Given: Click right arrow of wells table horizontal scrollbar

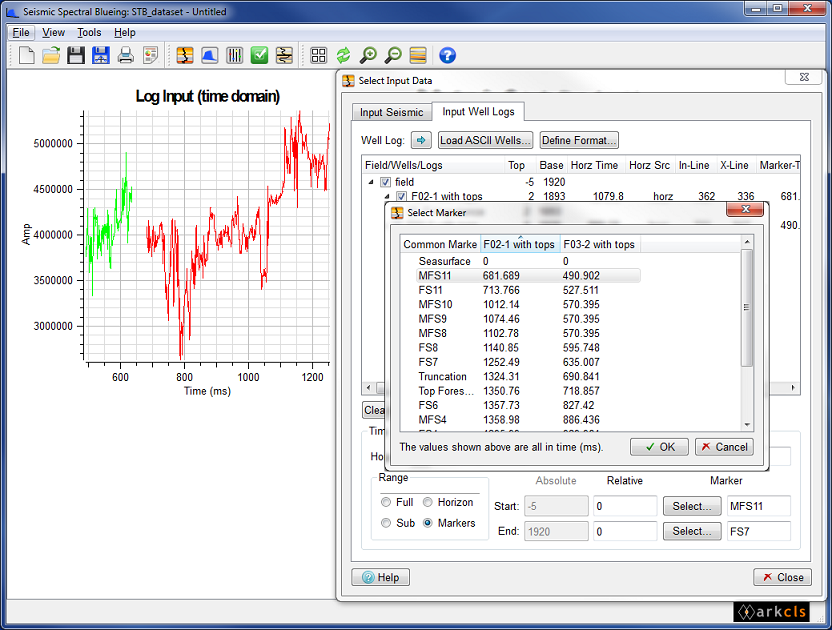Looking at the screenshot, I should point(793,388).
